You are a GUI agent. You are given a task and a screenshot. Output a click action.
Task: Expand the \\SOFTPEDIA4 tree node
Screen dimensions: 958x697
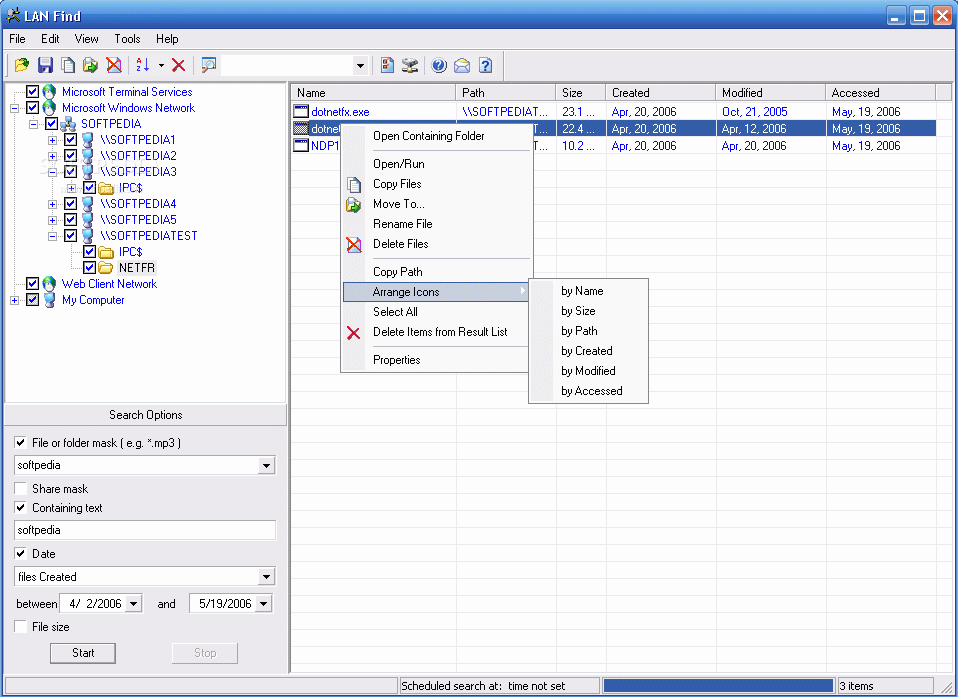point(52,205)
